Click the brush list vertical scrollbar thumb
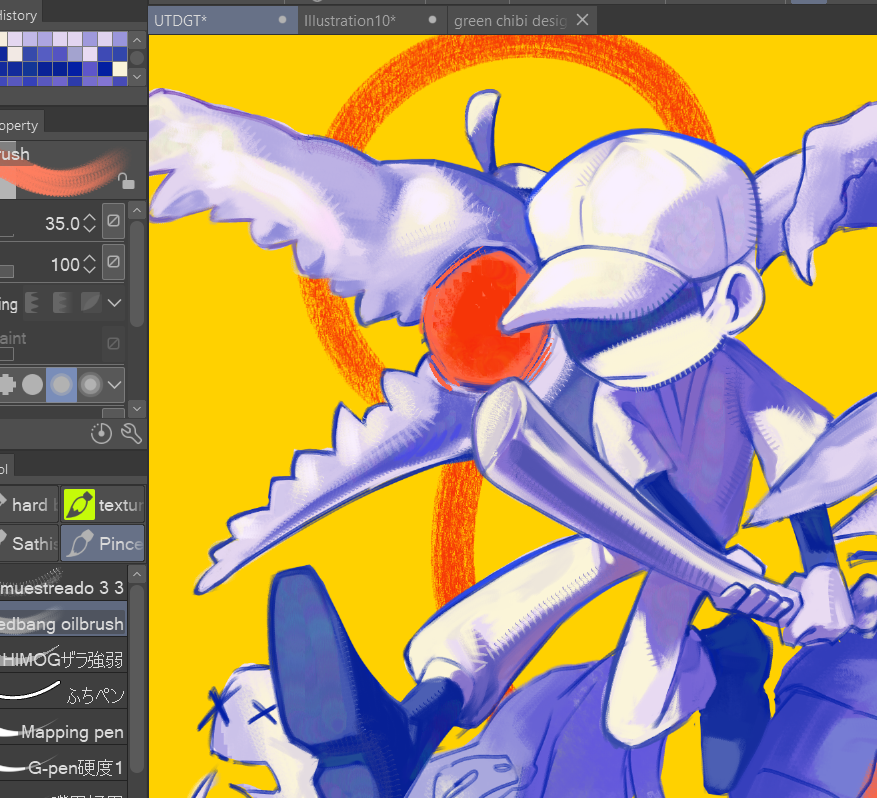This screenshot has width=877, height=798. click(x=136, y=679)
